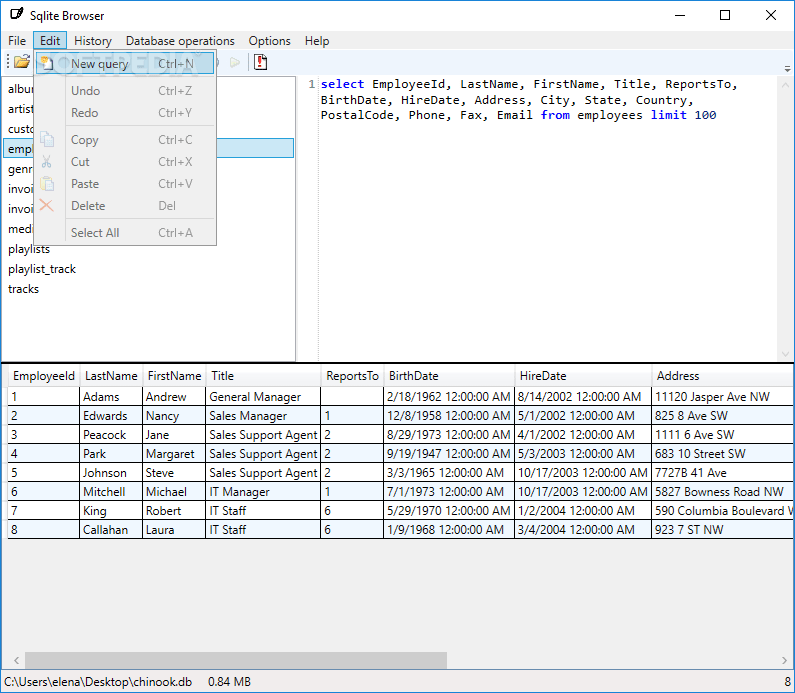
Task: Choose Delete in the Edit menu
Action: tap(125, 206)
